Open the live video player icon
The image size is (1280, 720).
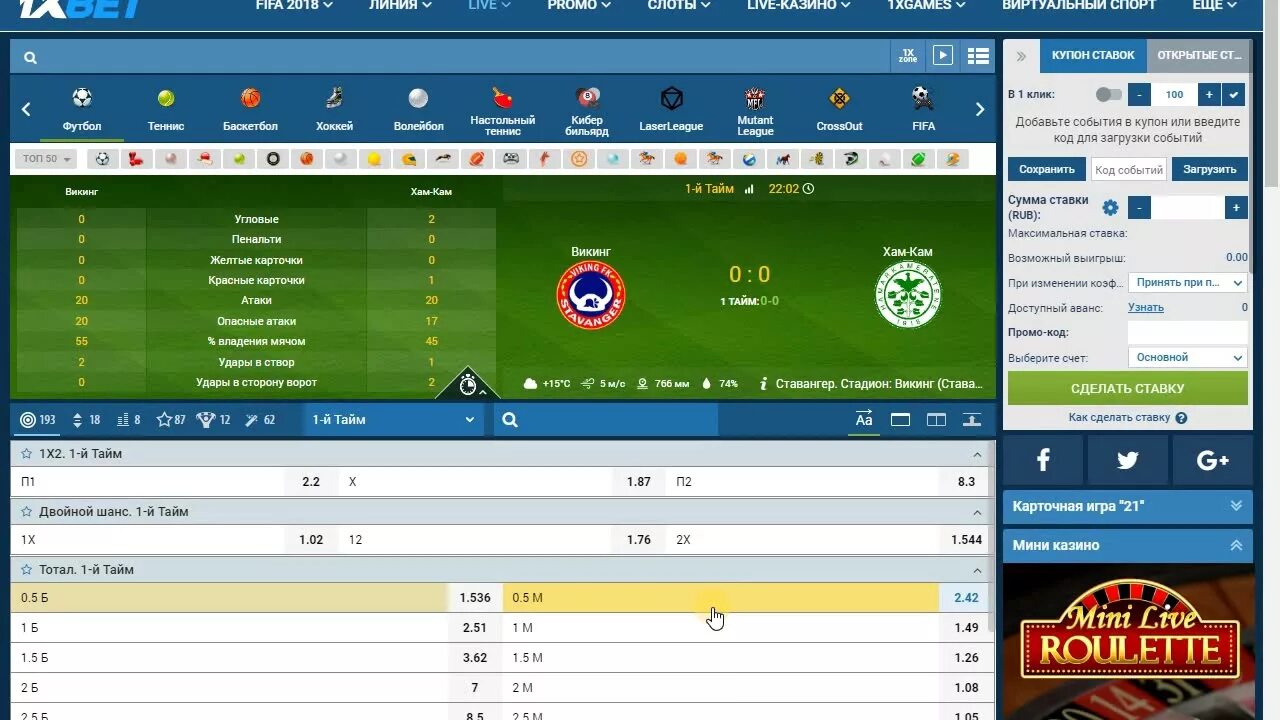point(943,56)
